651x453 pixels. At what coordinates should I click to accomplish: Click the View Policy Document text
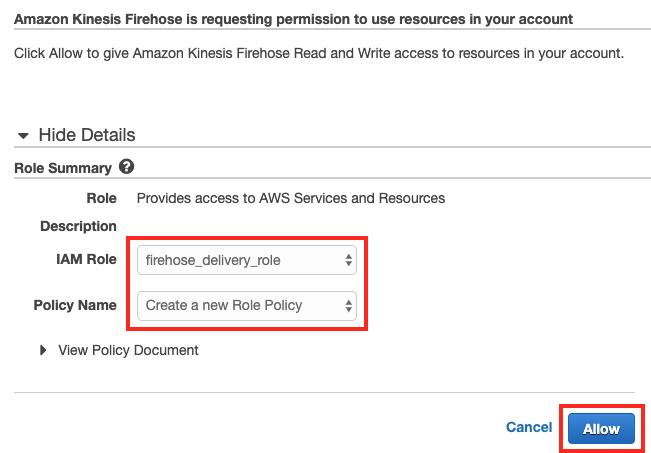click(128, 350)
